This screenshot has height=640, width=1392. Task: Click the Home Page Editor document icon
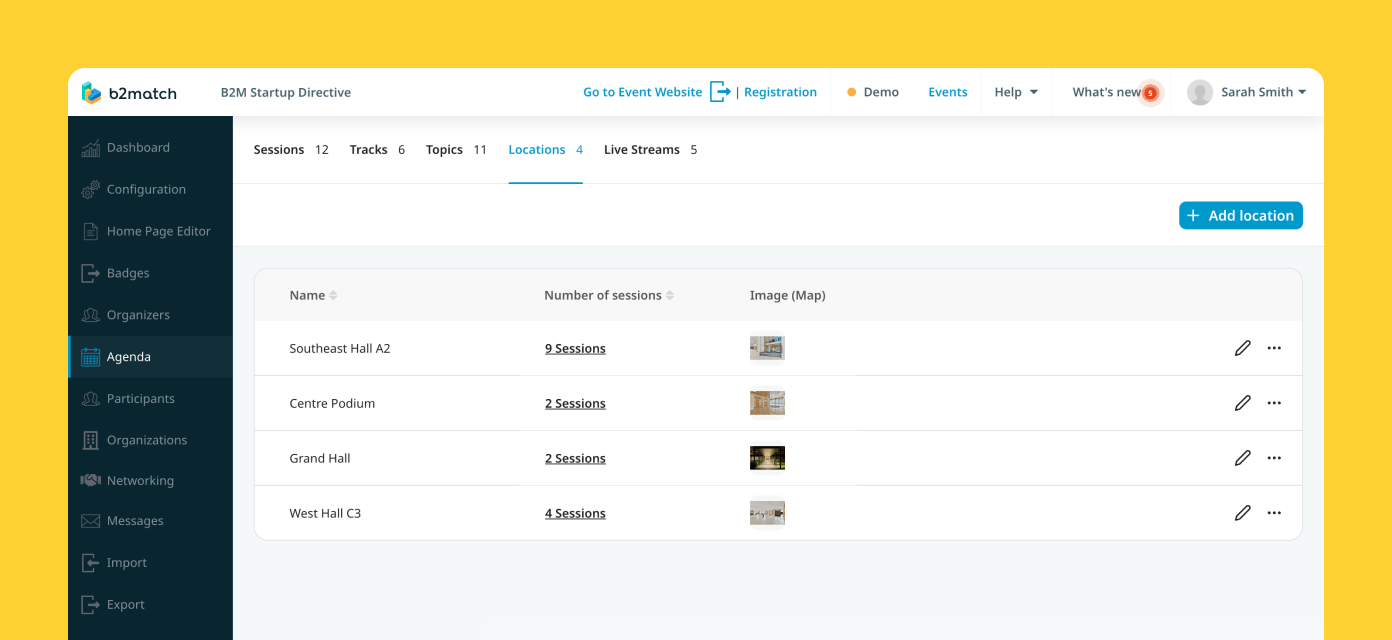[90, 231]
